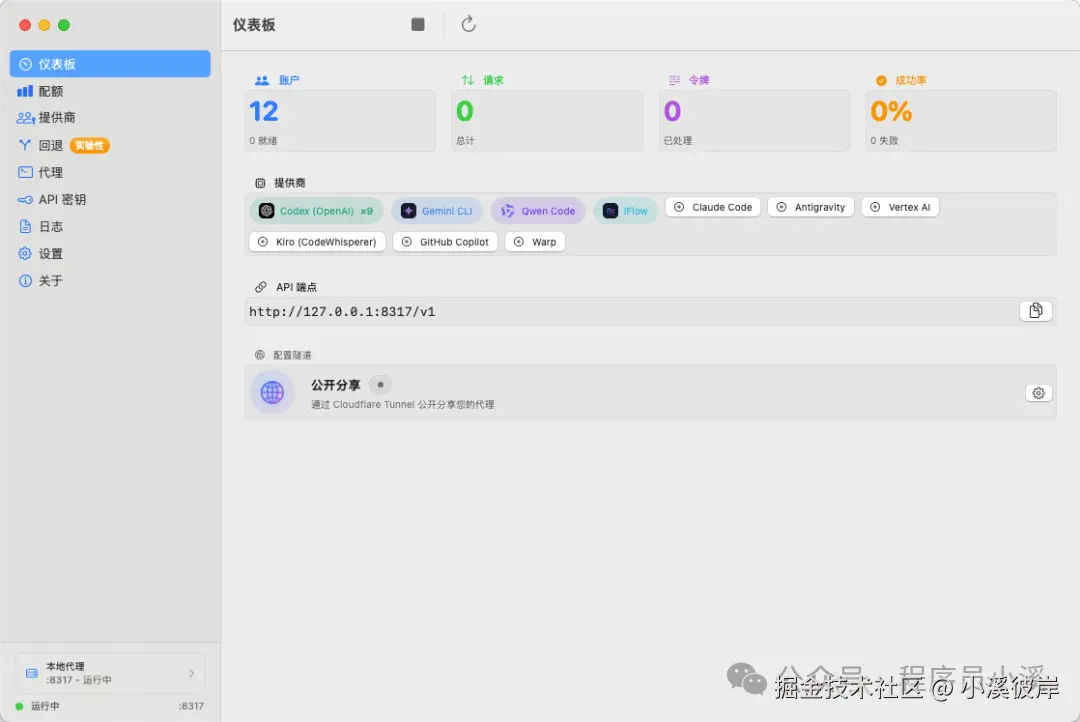Click the 公开分享 status dot indicator

click(x=380, y=384)
